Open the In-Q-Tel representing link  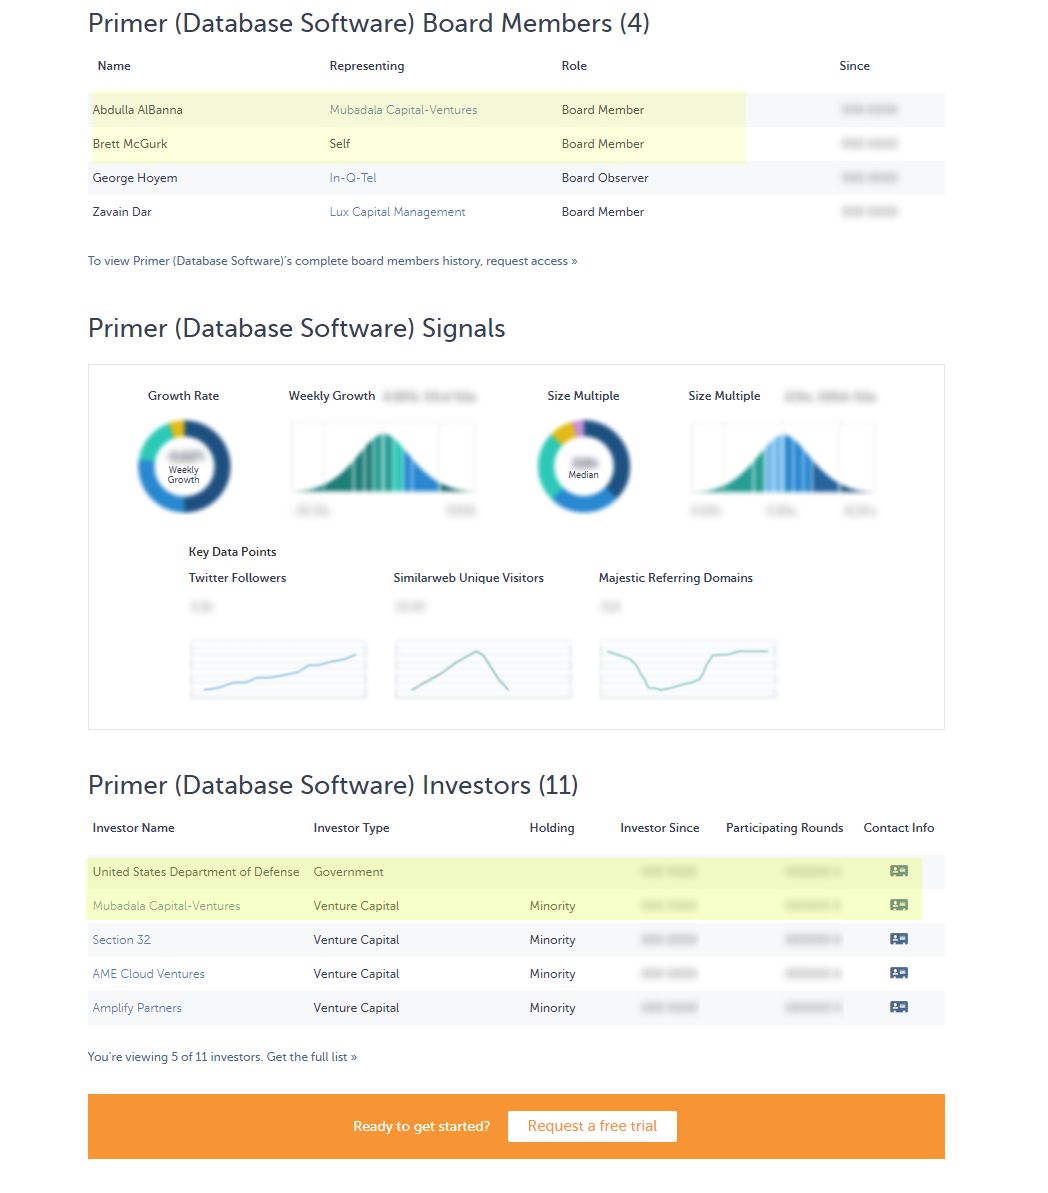pos(353,178)
